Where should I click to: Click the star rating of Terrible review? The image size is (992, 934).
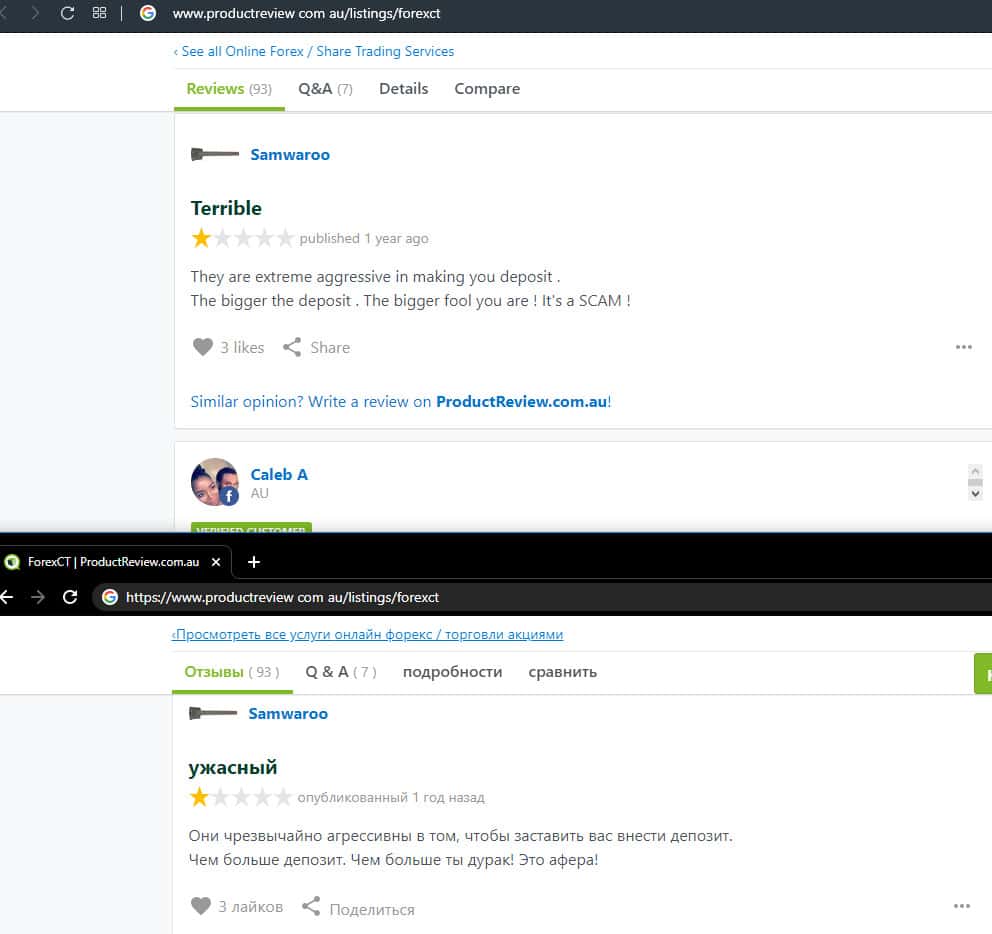[x=242, y=238]
